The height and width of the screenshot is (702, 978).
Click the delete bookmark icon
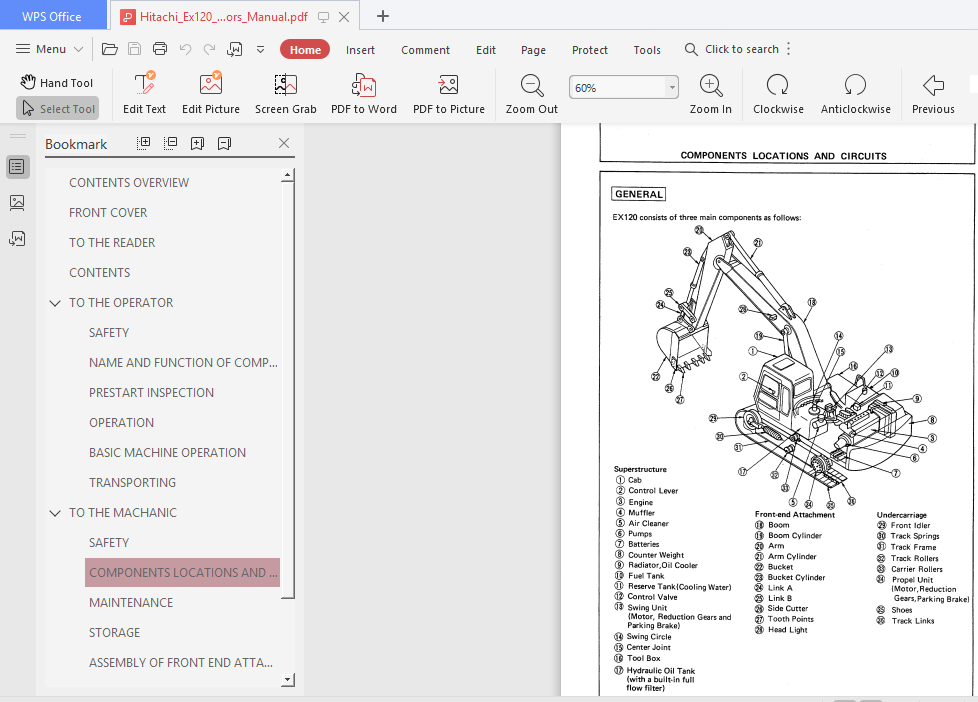(x=225, y=144)
